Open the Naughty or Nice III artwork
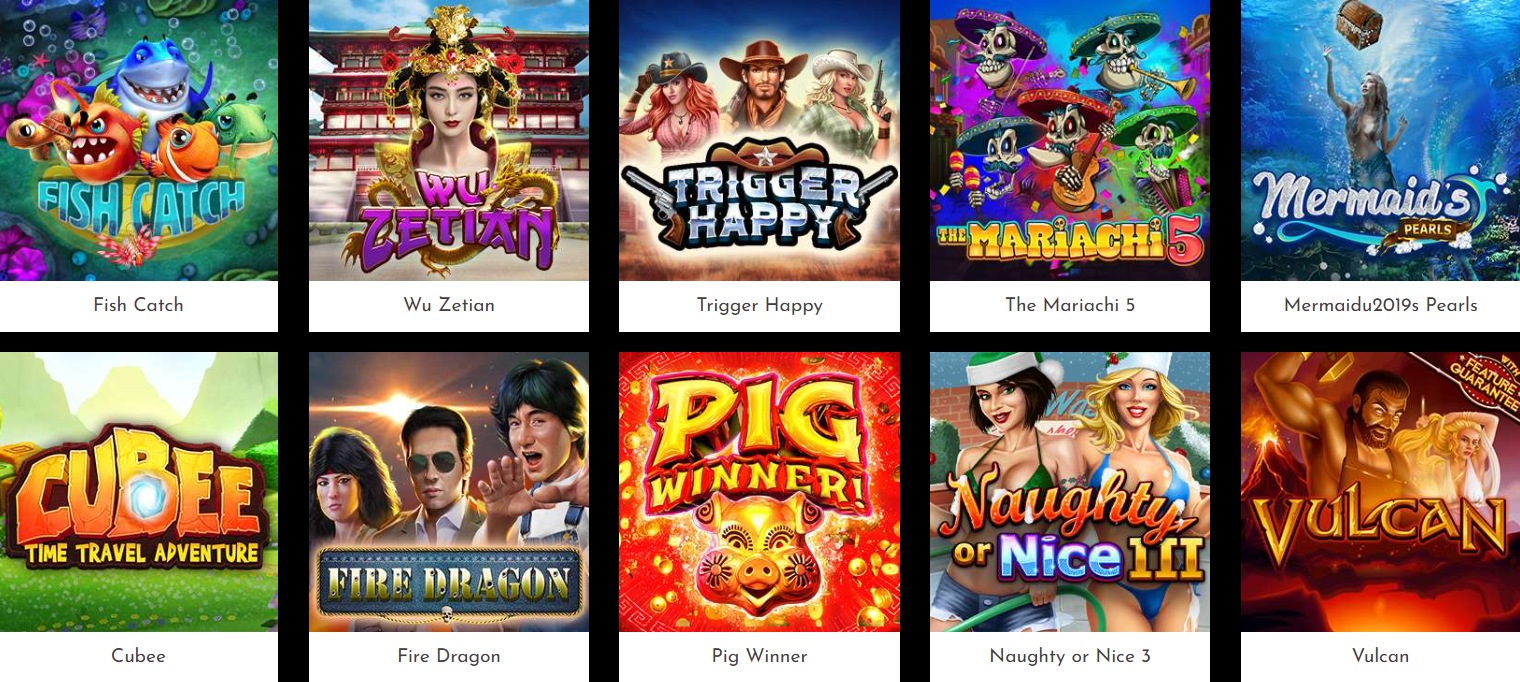Viewport: 1520px width, 682px height. pyautogui.click(x=1070, y=492)
